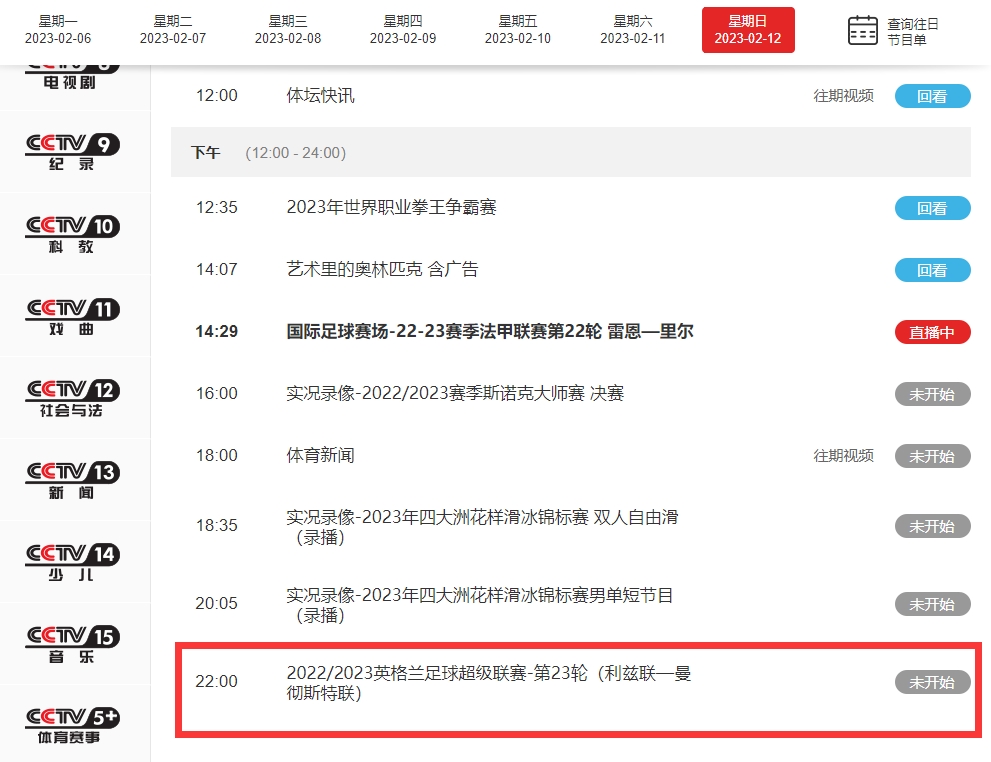Open 往期视频 link for 体坛快讯

844,95
